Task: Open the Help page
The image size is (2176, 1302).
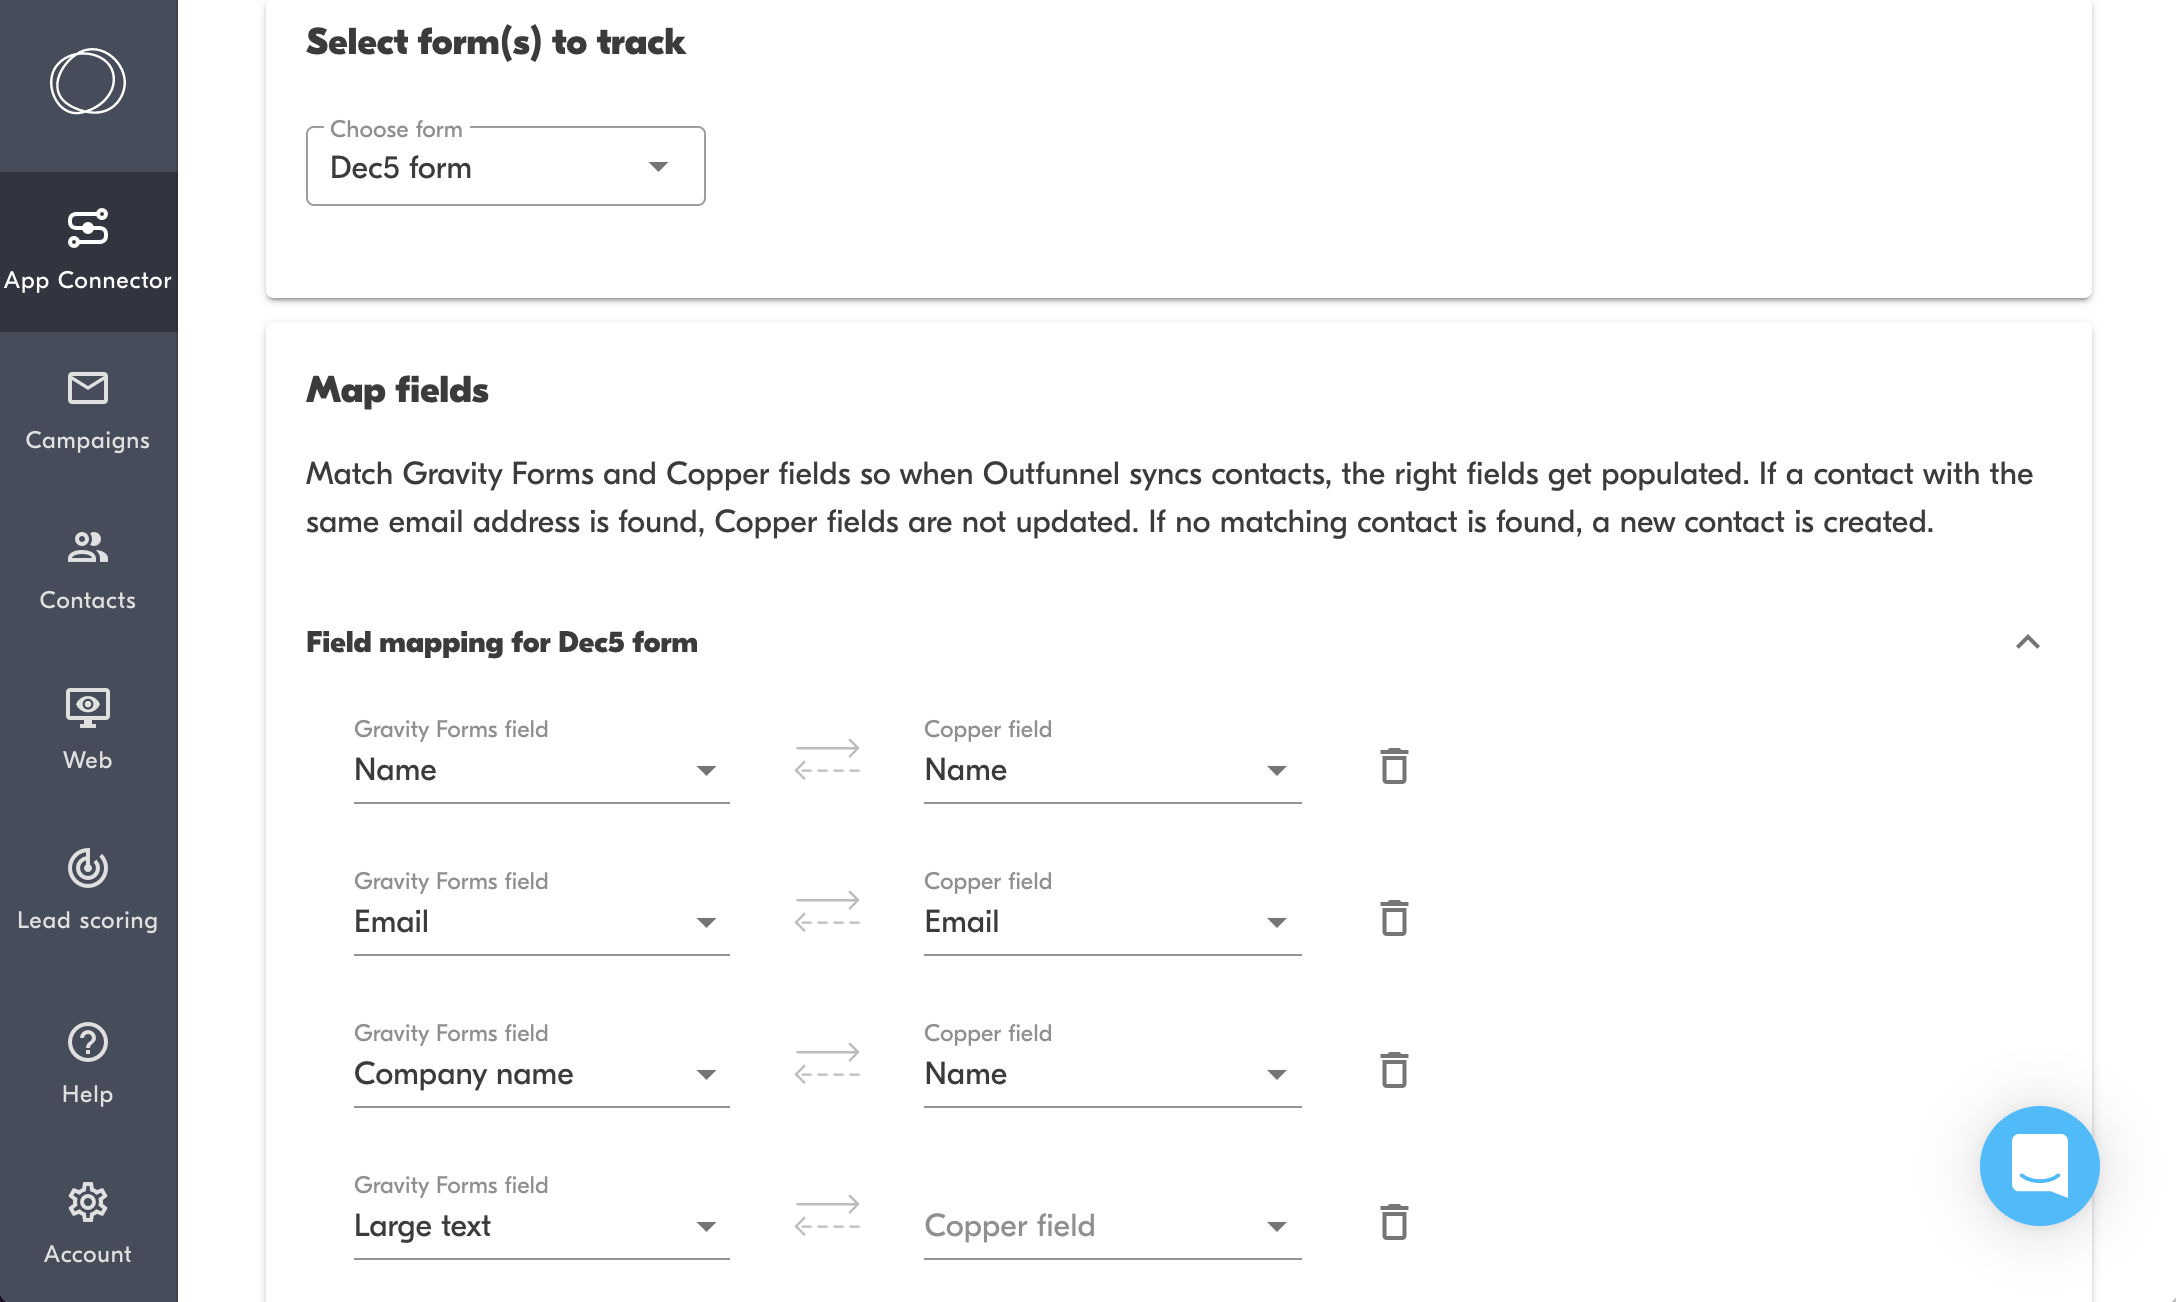Action: click(88, 1063)
